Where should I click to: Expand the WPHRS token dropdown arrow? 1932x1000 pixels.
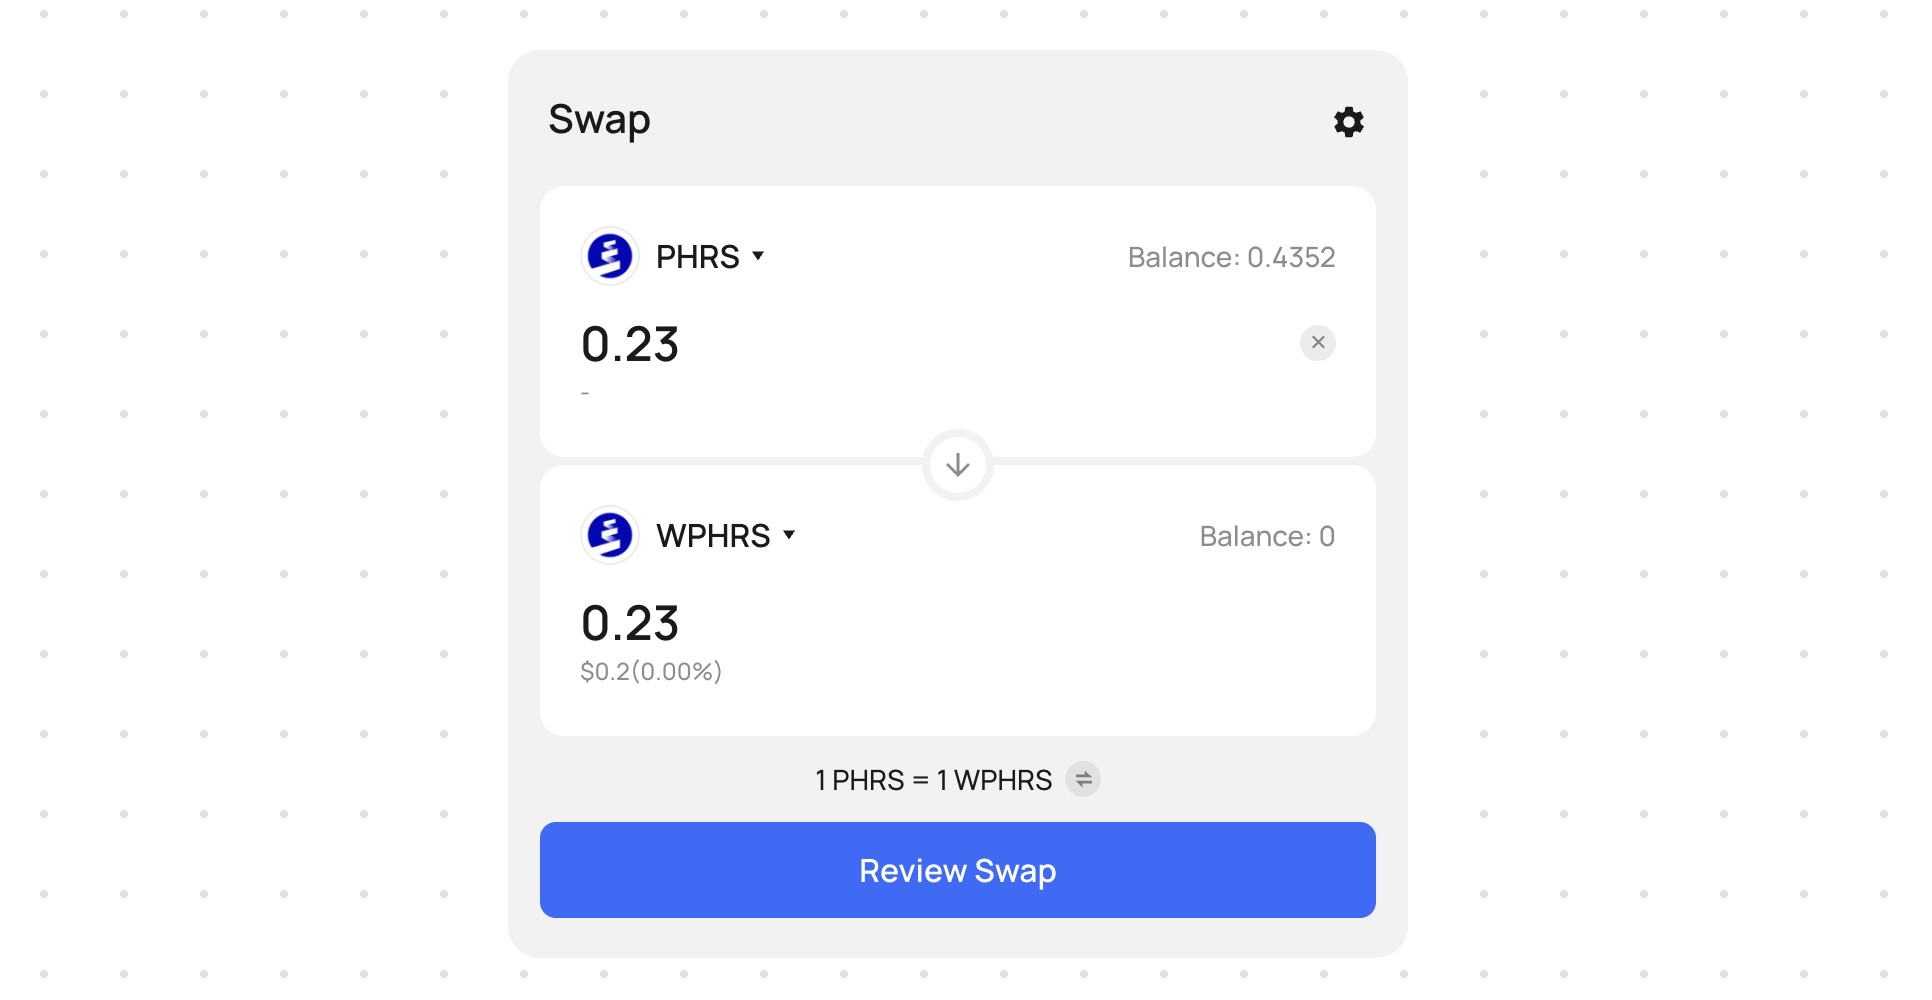[789, 535]
